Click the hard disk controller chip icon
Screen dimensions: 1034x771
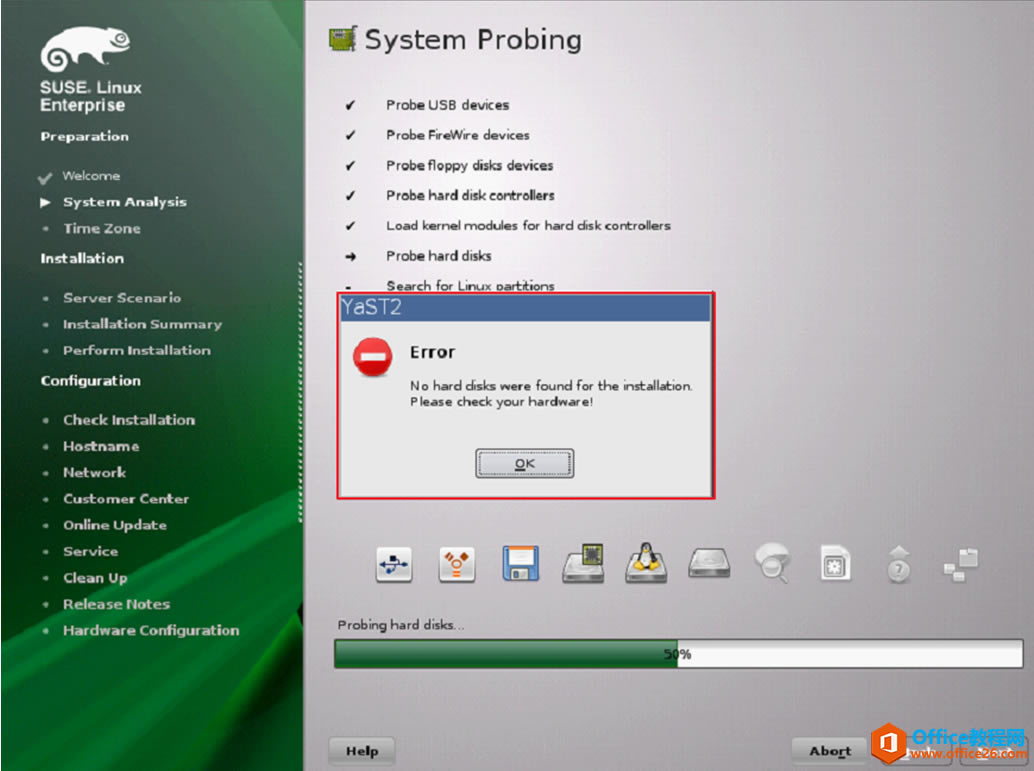click(584, 563)
